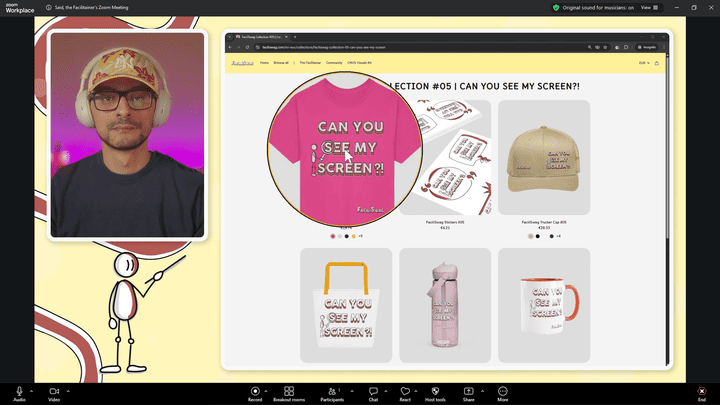Image resolution: width=720 pixels, height=405 pixels.
Task: Toggle Original sound for musicians
Action: point(595,7)
